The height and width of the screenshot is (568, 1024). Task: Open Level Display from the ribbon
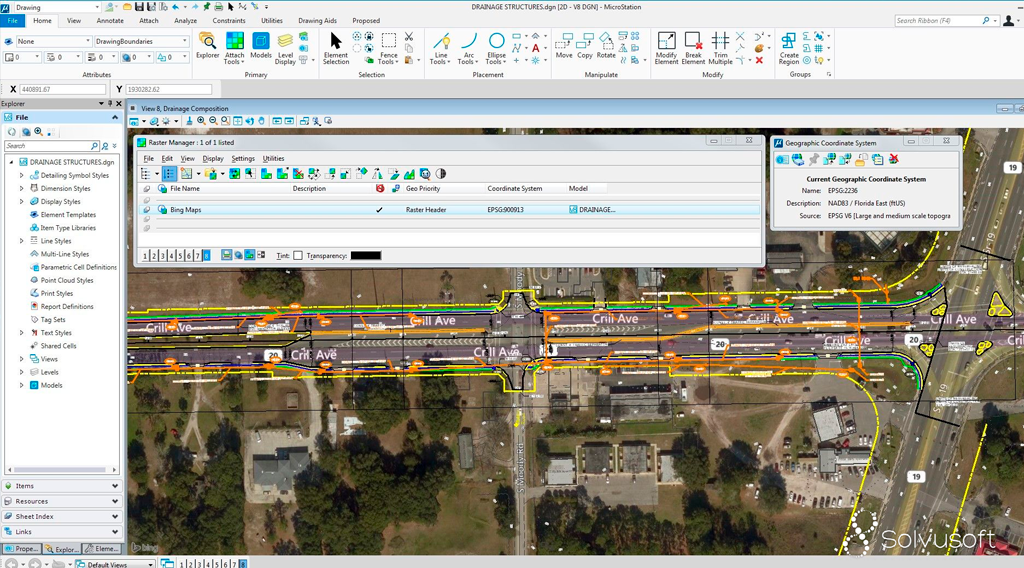pyautogui.click(x=285, y=49)
